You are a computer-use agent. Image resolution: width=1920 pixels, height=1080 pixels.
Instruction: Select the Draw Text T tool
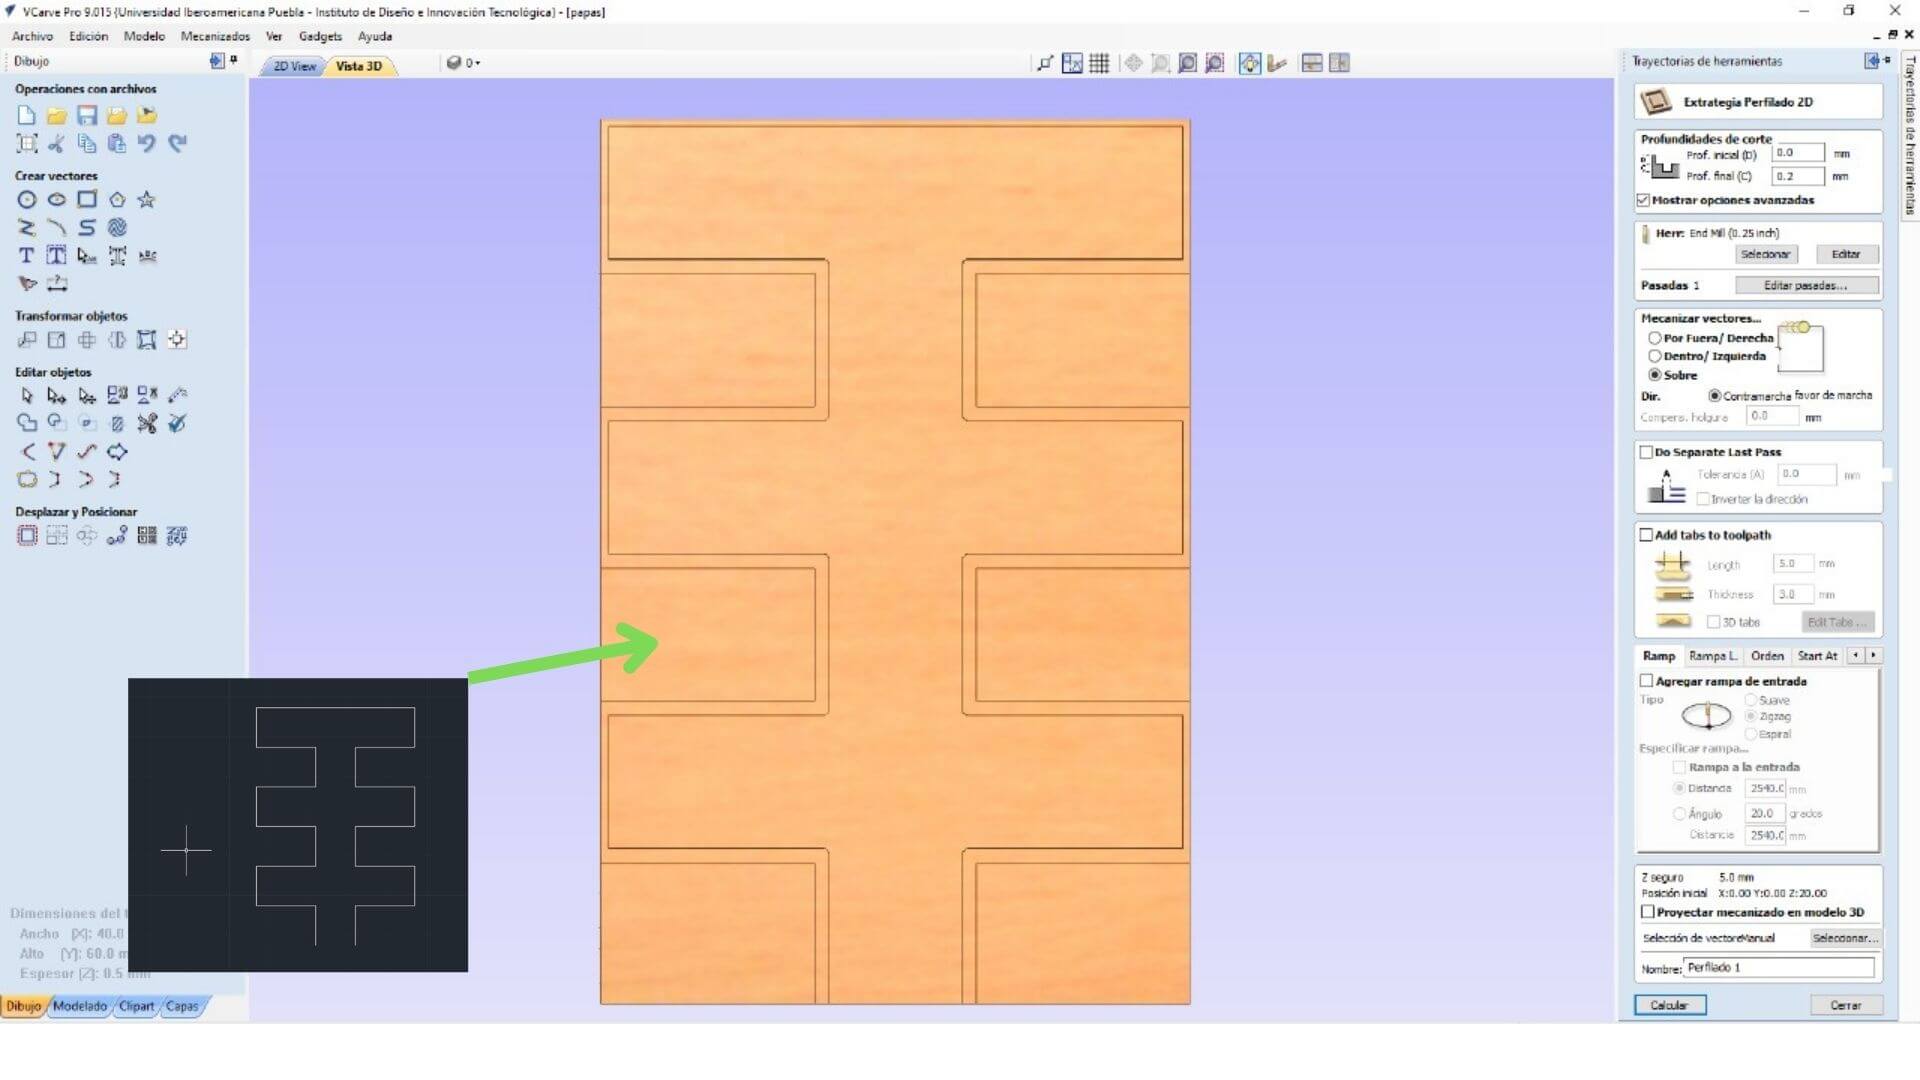tap(27, 256)
